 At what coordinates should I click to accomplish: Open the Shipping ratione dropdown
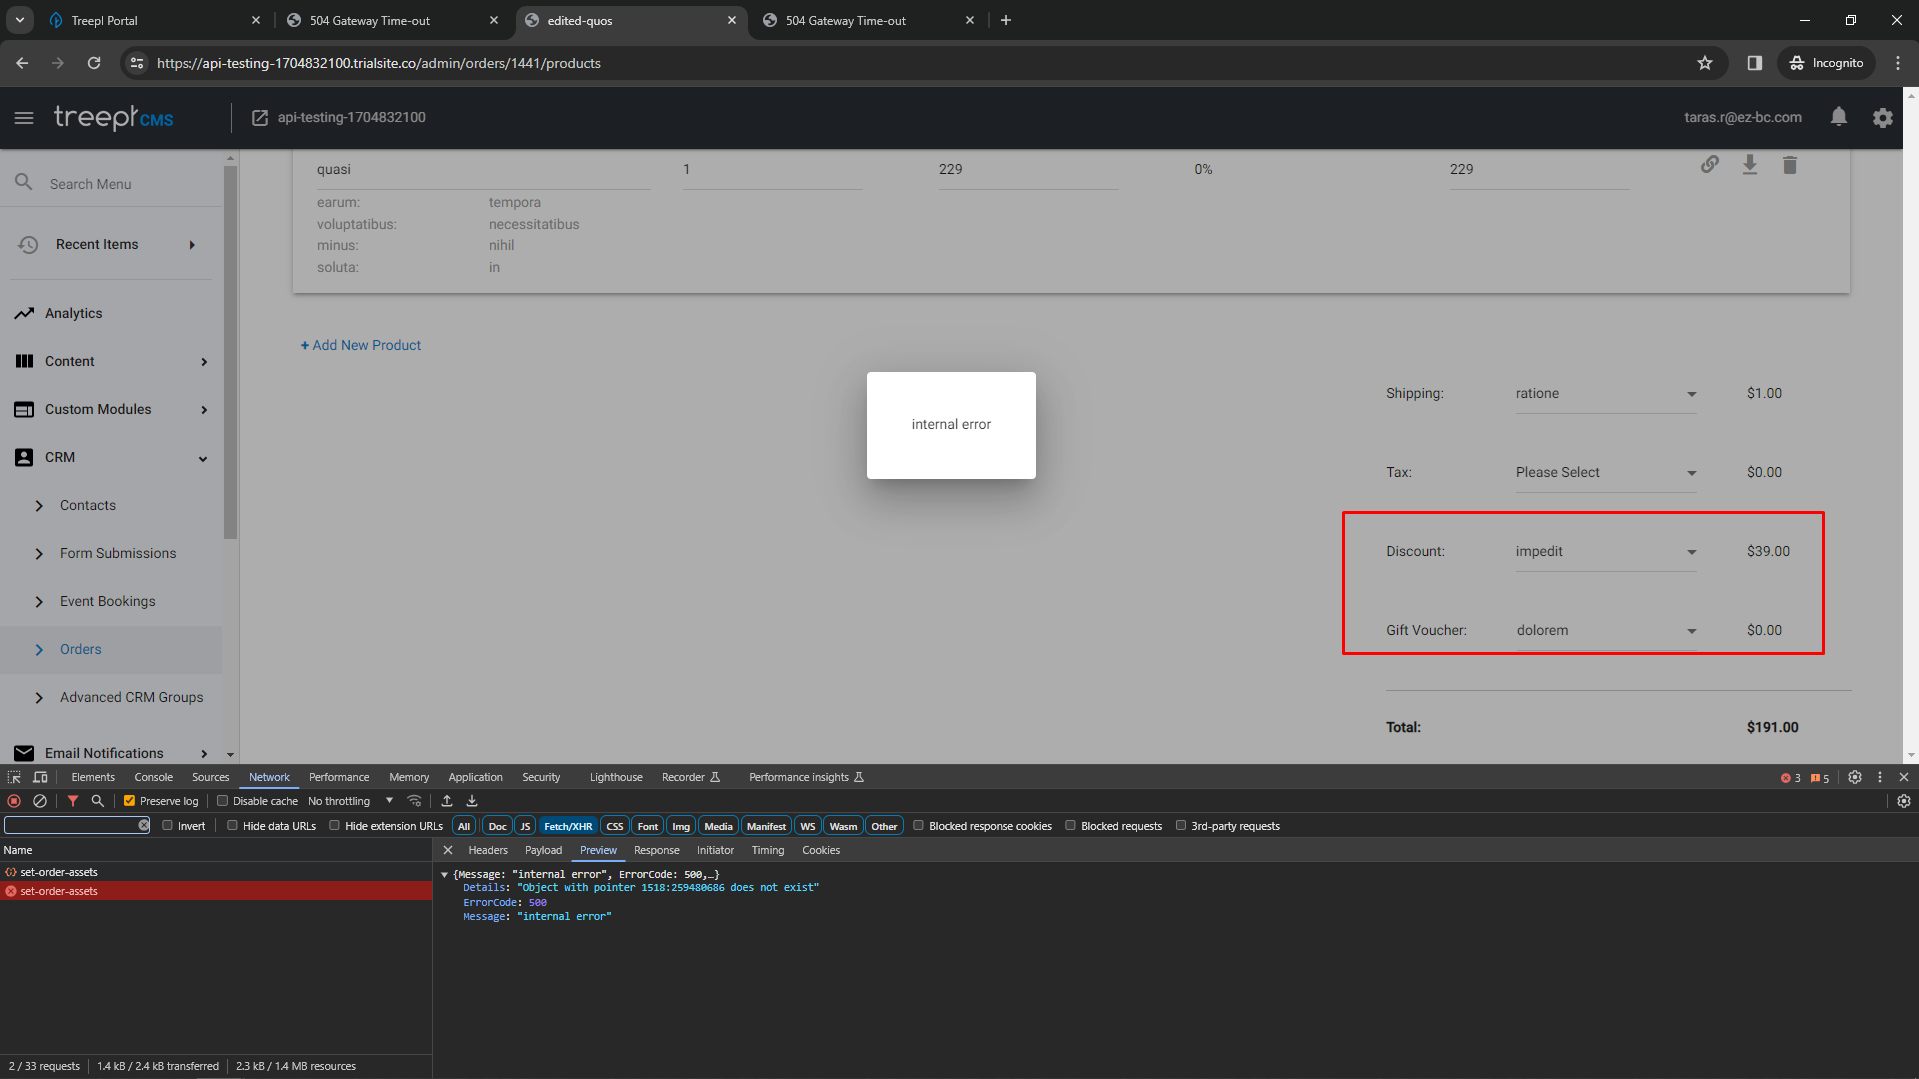point(1606,394)
